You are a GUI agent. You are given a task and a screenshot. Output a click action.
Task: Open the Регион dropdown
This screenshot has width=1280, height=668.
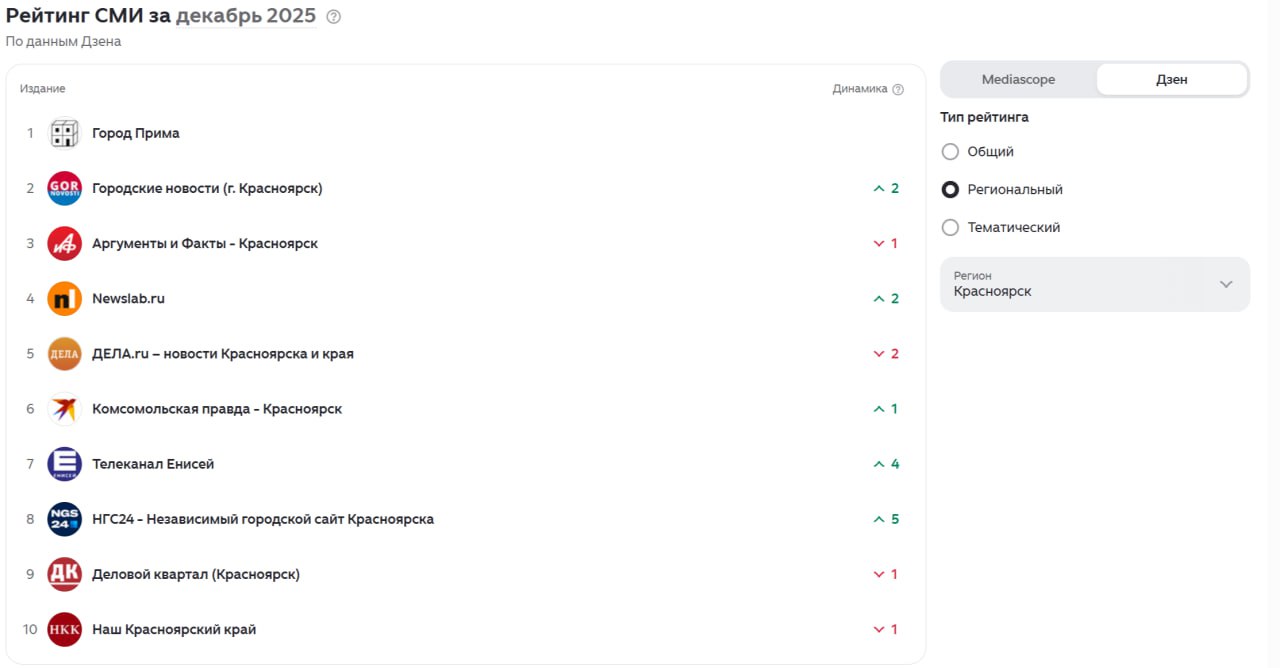1094,284
